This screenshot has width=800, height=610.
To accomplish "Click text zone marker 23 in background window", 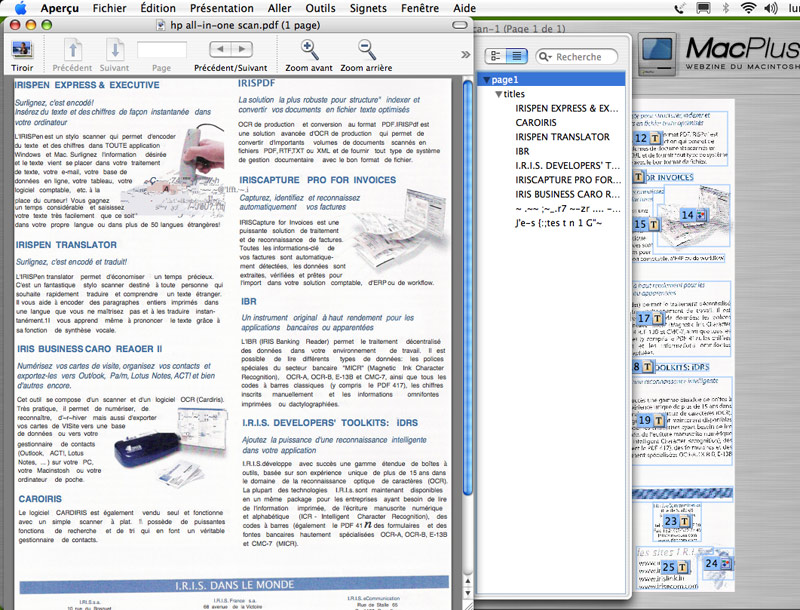I will click(677, 521).
